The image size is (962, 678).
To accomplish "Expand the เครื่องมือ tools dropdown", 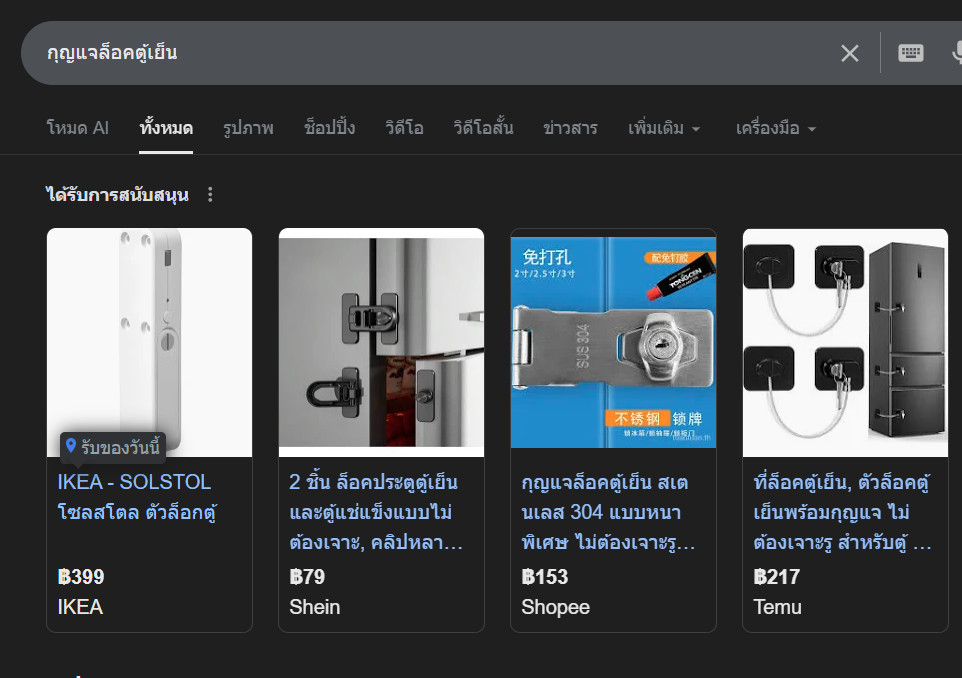I will click(775, 128).
